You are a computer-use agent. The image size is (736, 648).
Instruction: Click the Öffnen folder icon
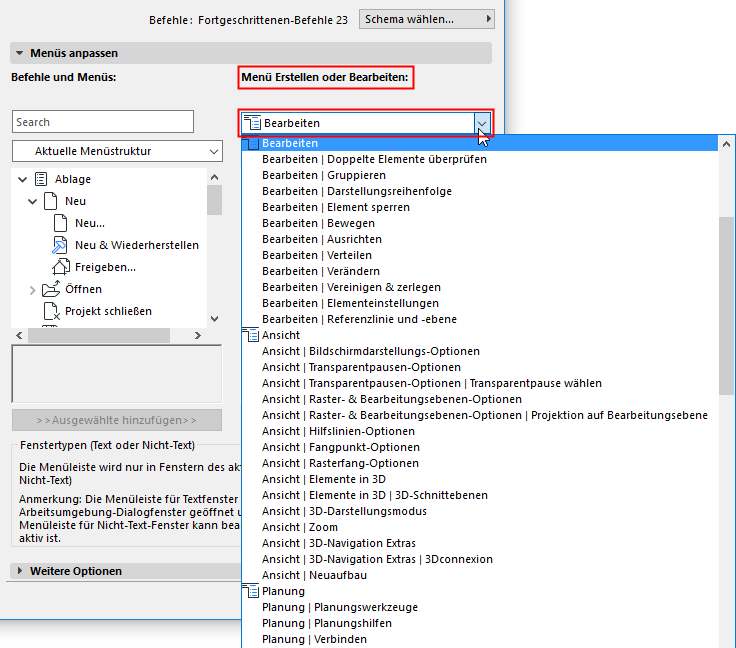tap(51, 289)
